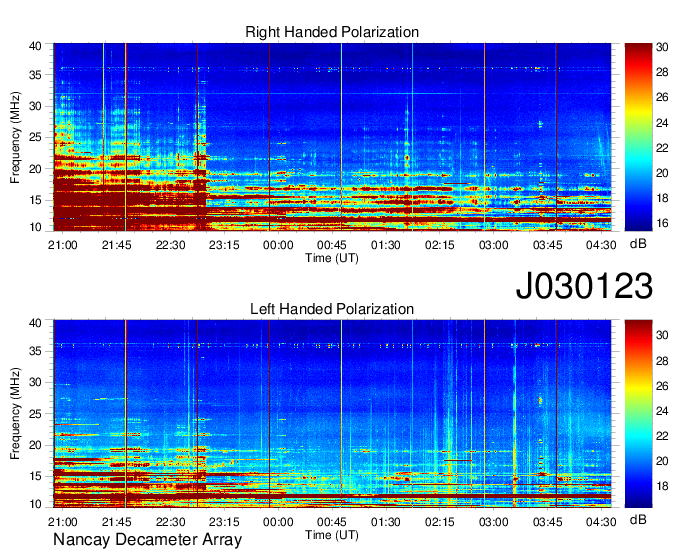Click the 01:30 time tick under the Left Handed plot
The height and width of the screenshot is (552, 680).
(x=386, y=522)
